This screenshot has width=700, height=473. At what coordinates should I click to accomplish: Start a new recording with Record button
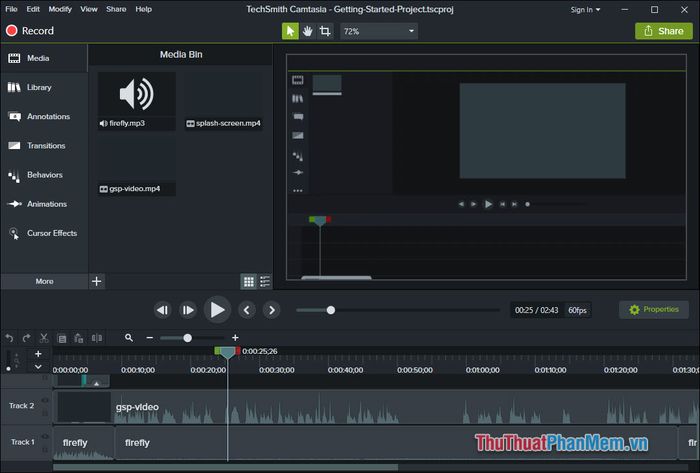pos(30,31)
